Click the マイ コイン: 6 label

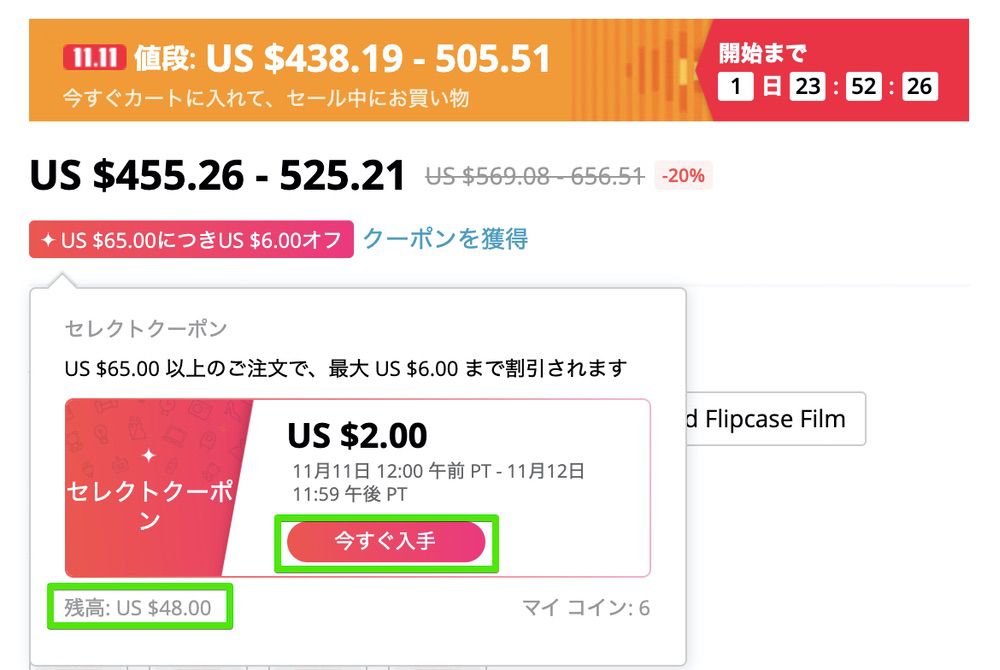point(586,608)
